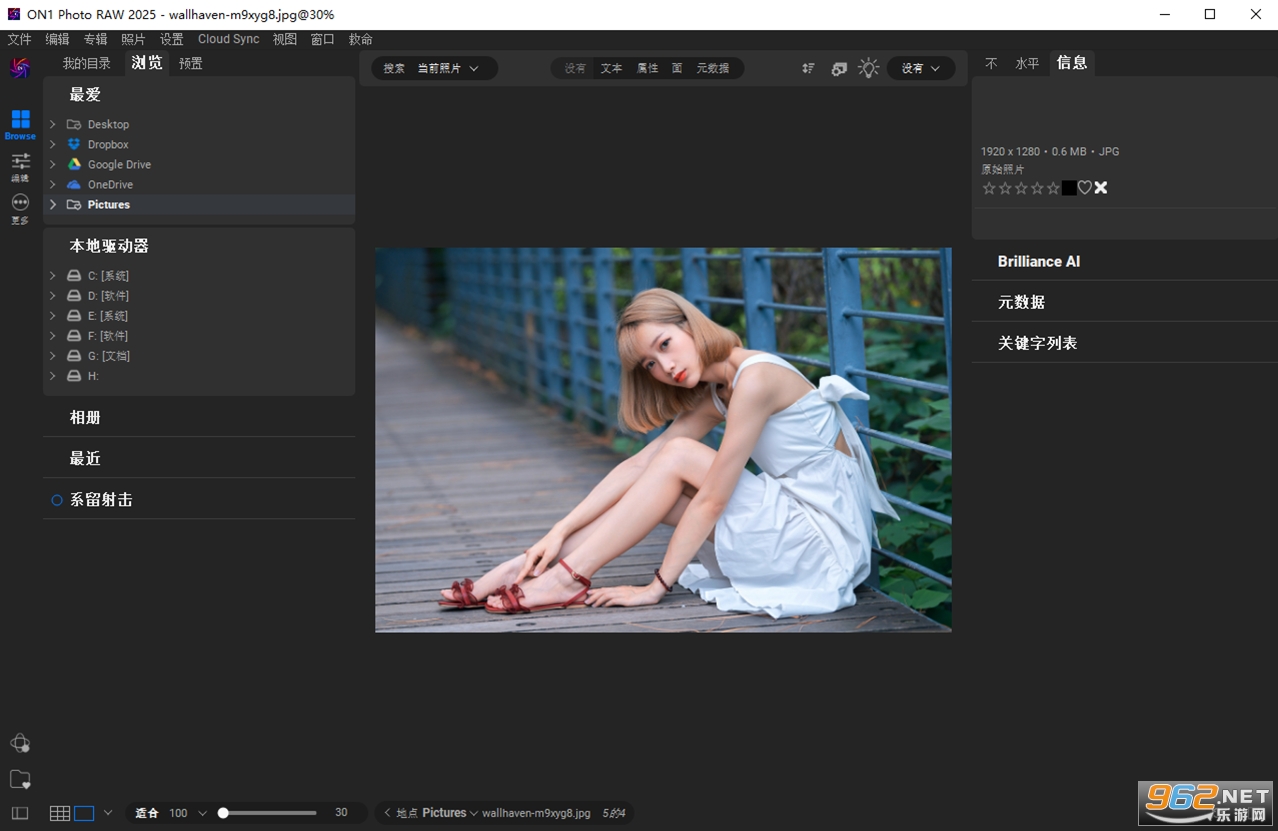The image size is (1278, 831).
Task: Select the 元数据 filter option
Action: pyautogui.click(x=713, y=68)
